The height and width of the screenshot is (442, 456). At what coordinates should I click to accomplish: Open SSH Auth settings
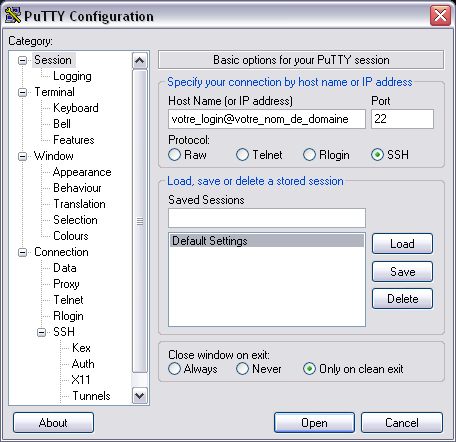(x=83, y=364)
